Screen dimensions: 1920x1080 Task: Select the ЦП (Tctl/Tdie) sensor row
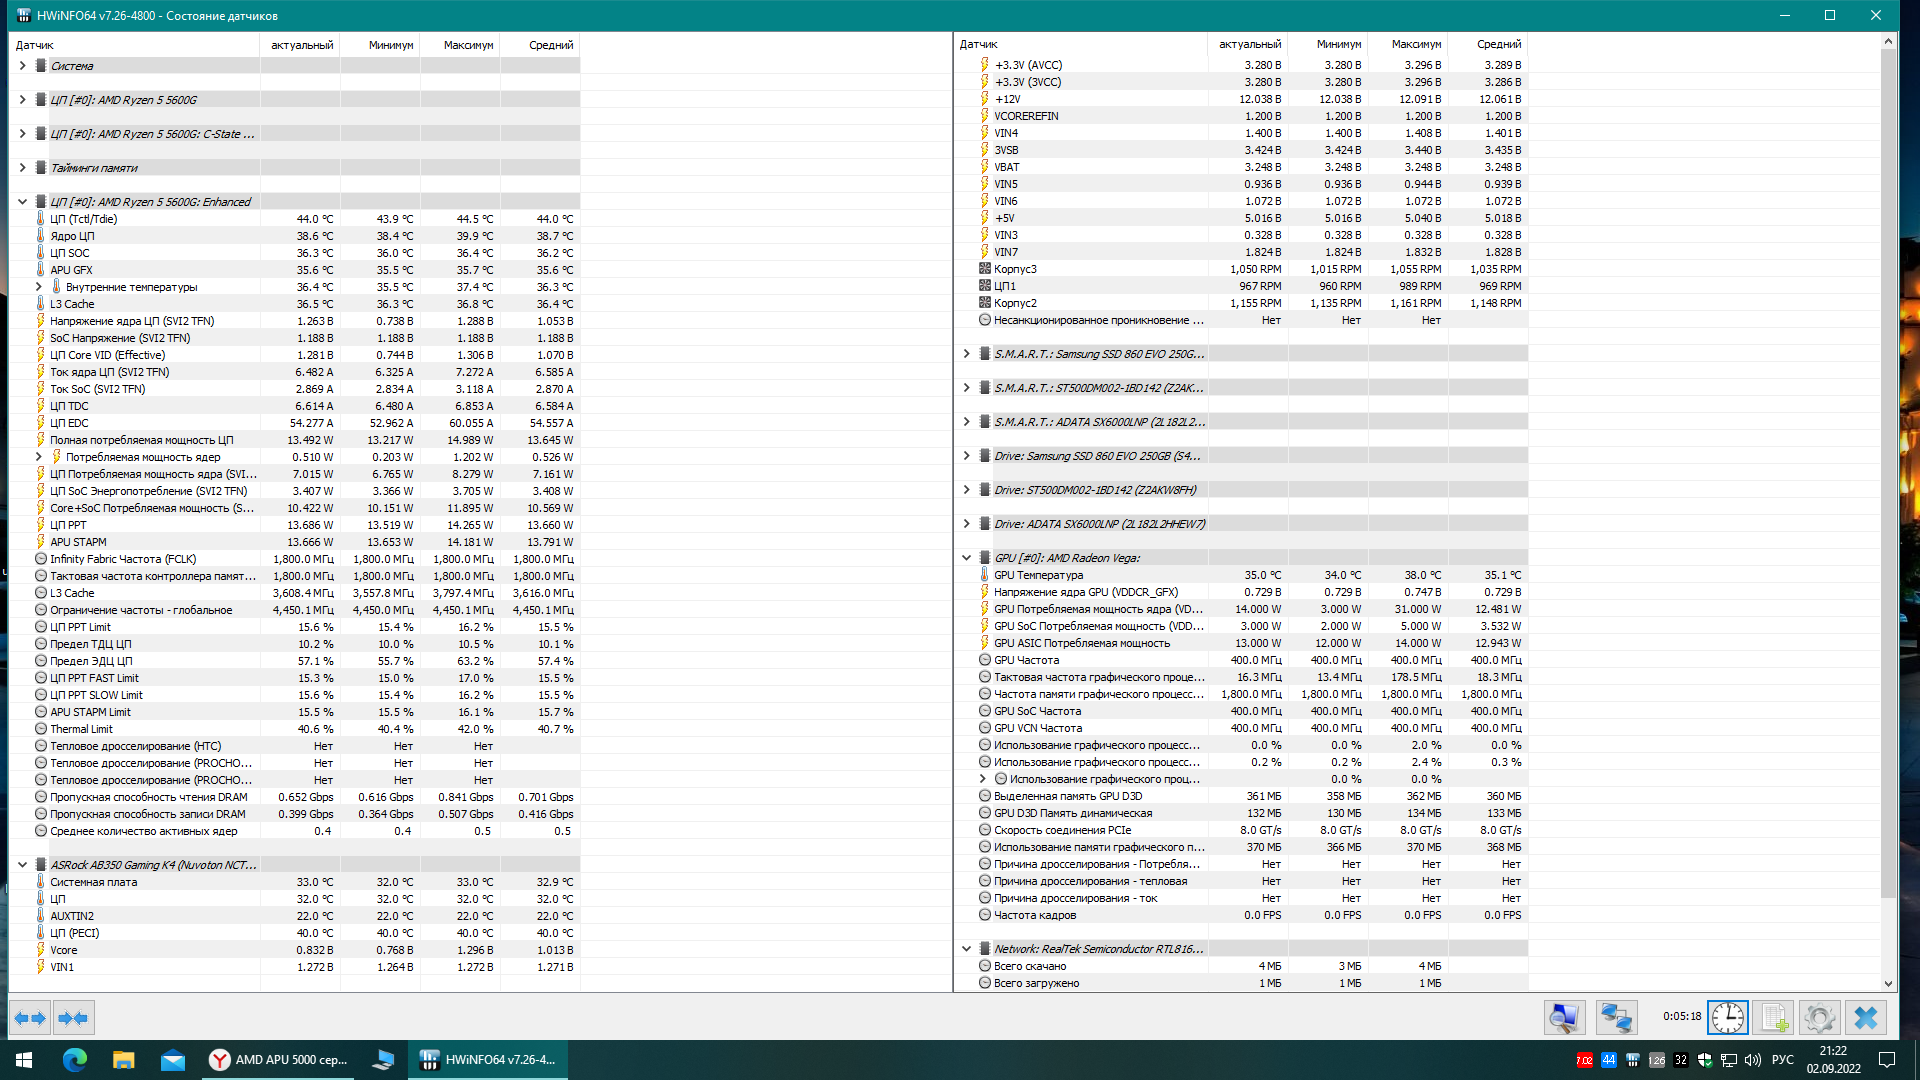(84, 219)
